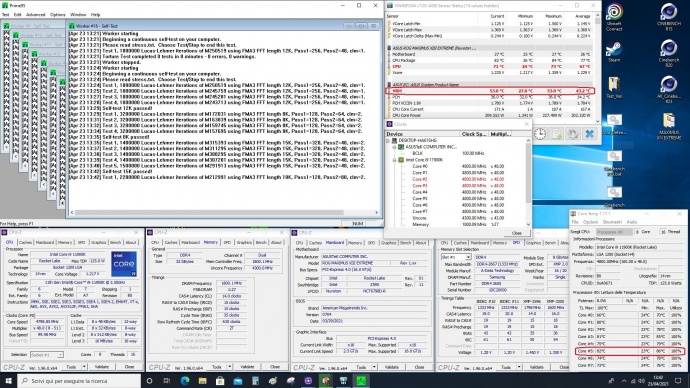This screenshot has width=690, height=388.
Task: Open Task View on the taskbar
Action: [167, 381]
